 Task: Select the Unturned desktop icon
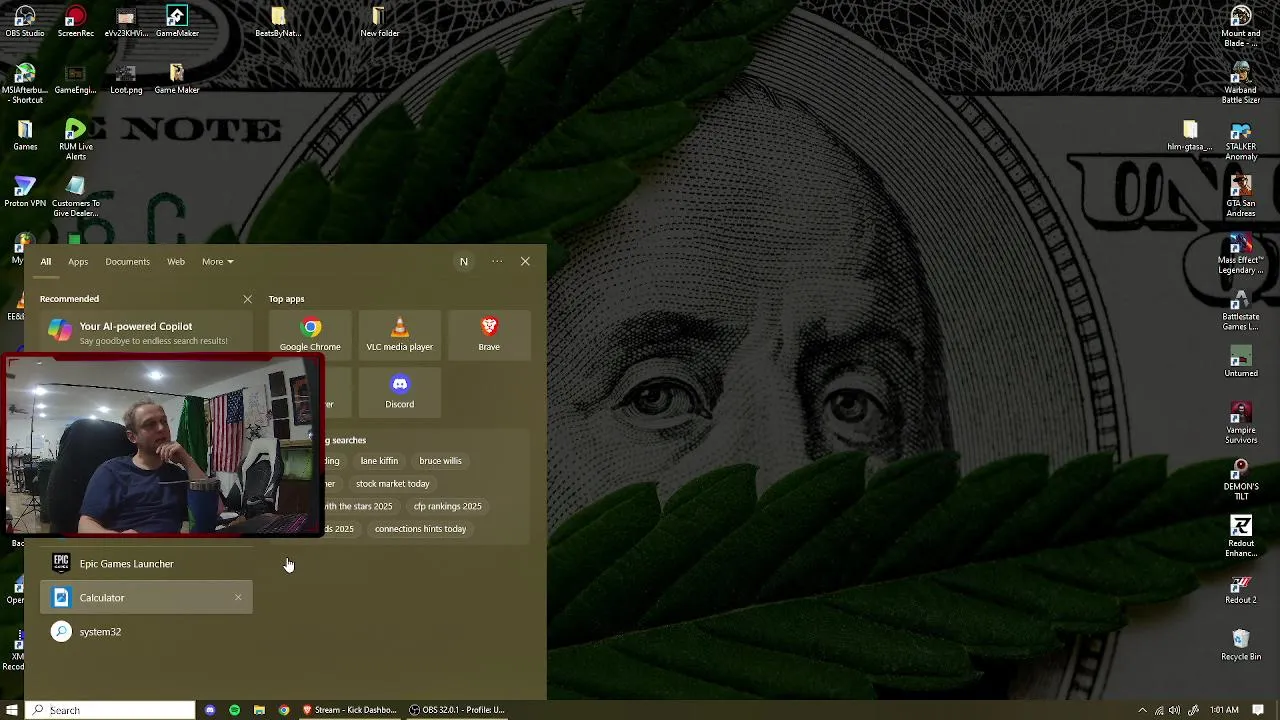[x=1241, y=362]
